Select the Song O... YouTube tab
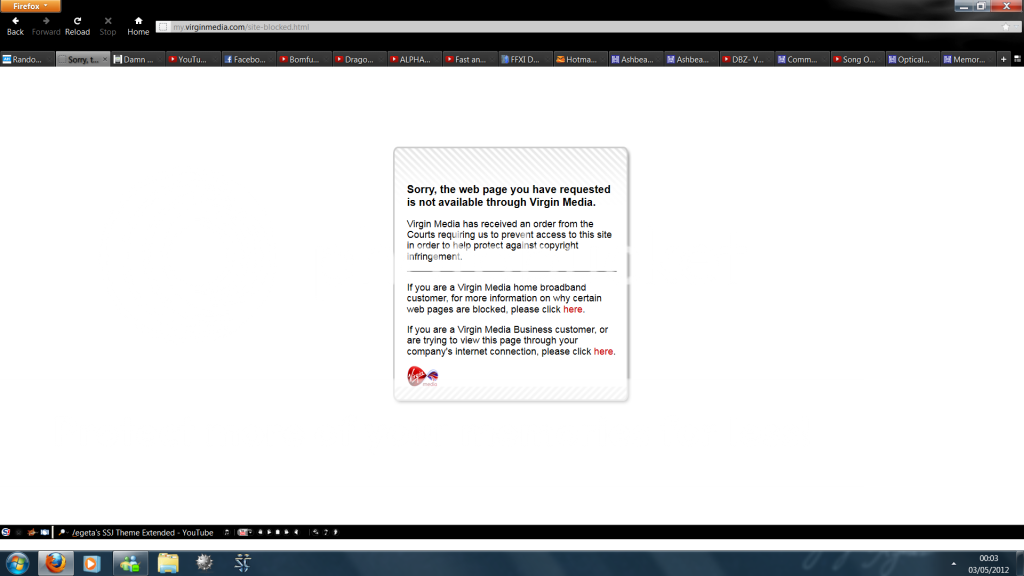Image resolution: width=1024 pixels, height=576 pixels. coord(856,59)
